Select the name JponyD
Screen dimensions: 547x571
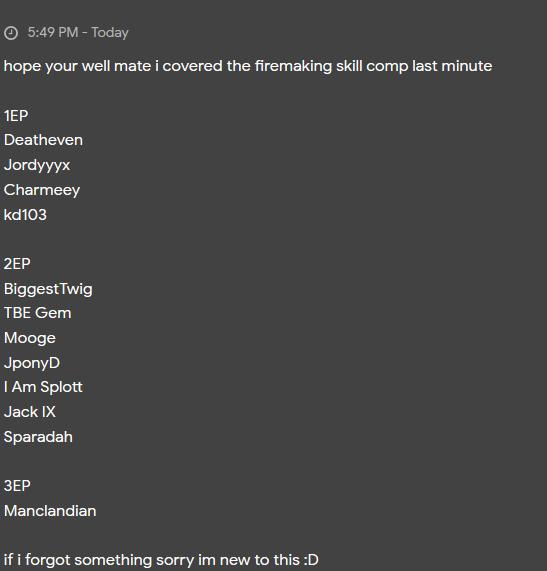pos(32,363)
